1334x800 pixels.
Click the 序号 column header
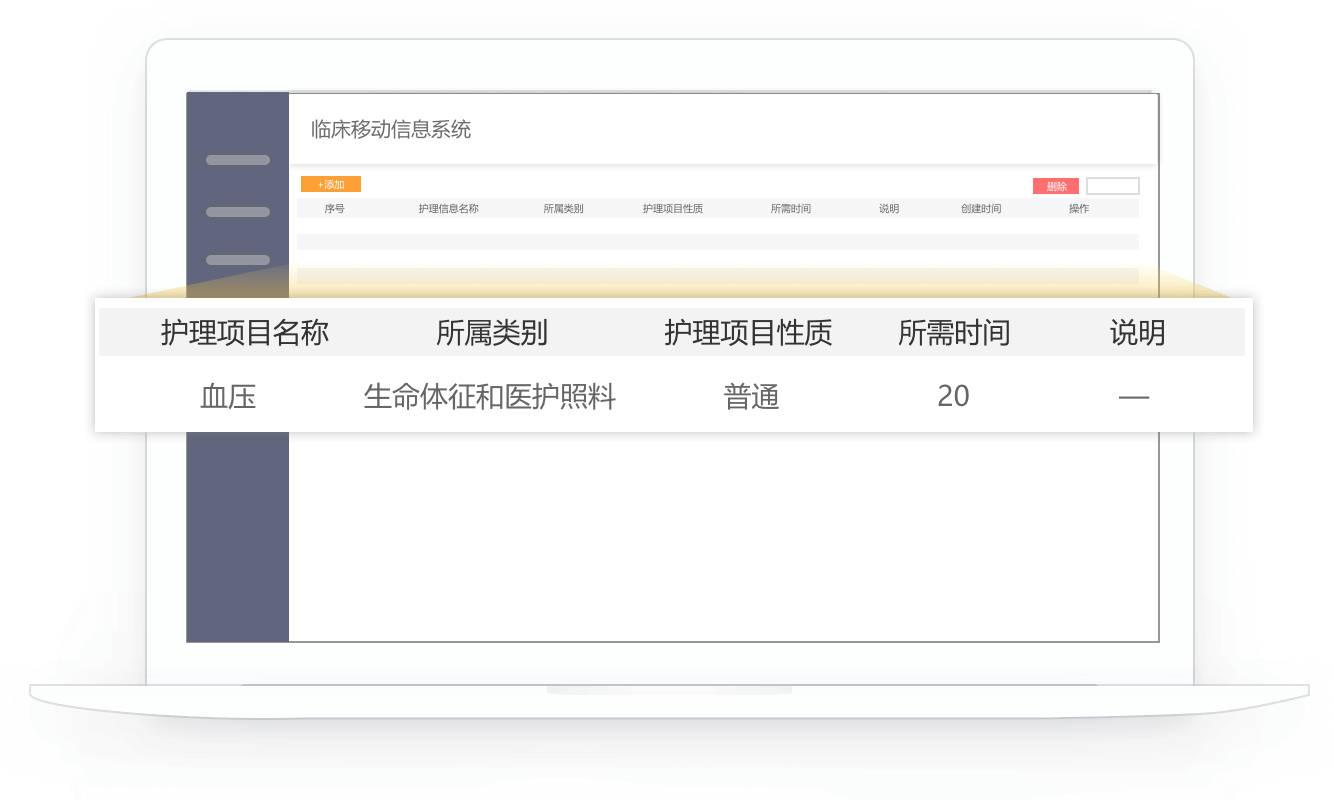pos(334,209)
